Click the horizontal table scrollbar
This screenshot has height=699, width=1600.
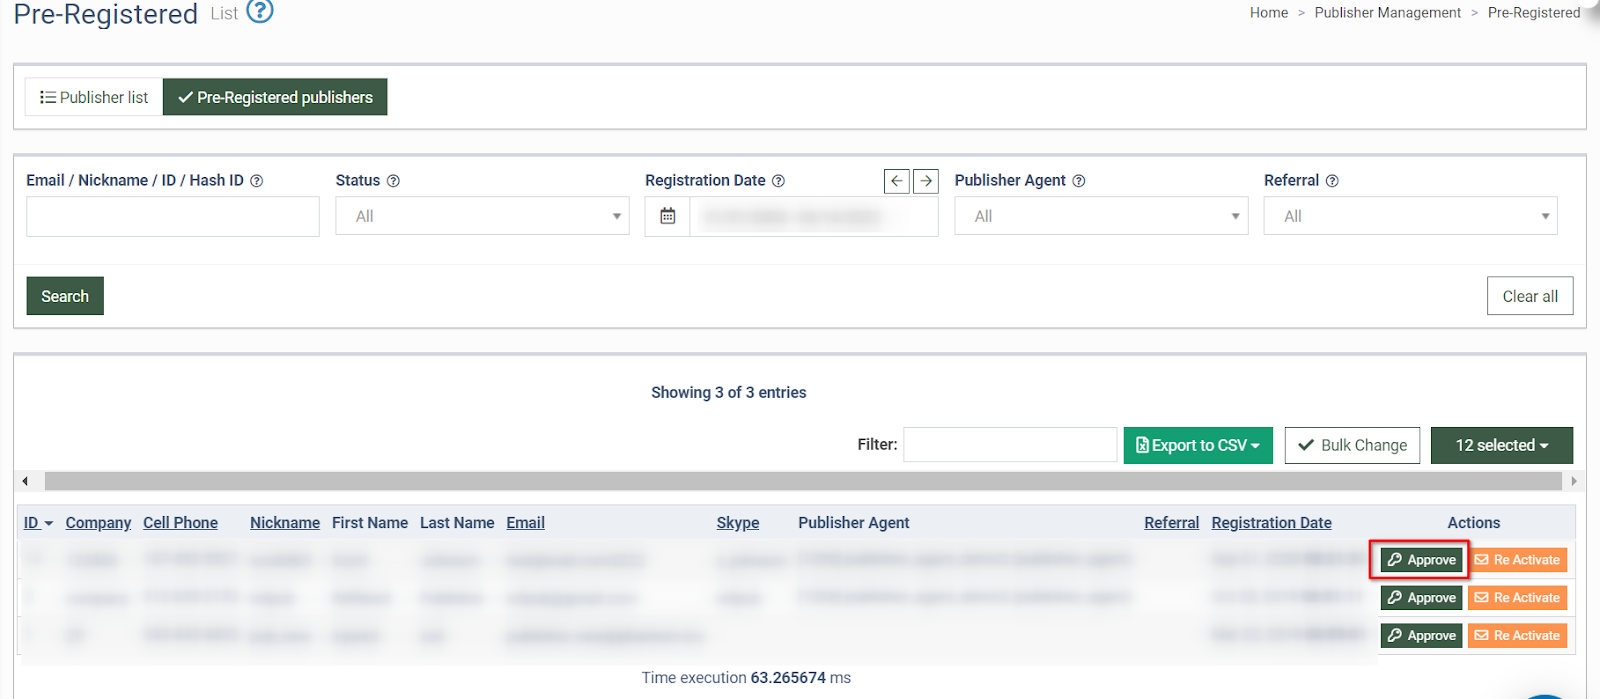(x=802, y=482)
